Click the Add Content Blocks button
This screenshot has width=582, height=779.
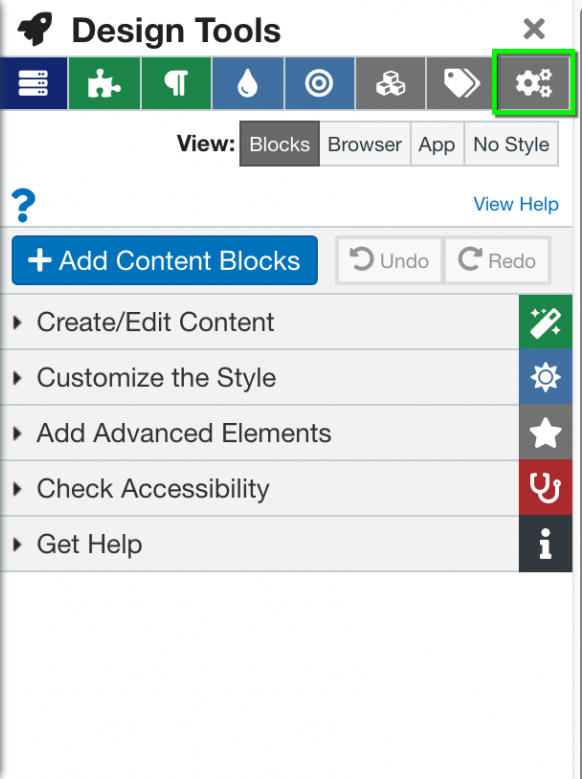[x=165, y=260]
